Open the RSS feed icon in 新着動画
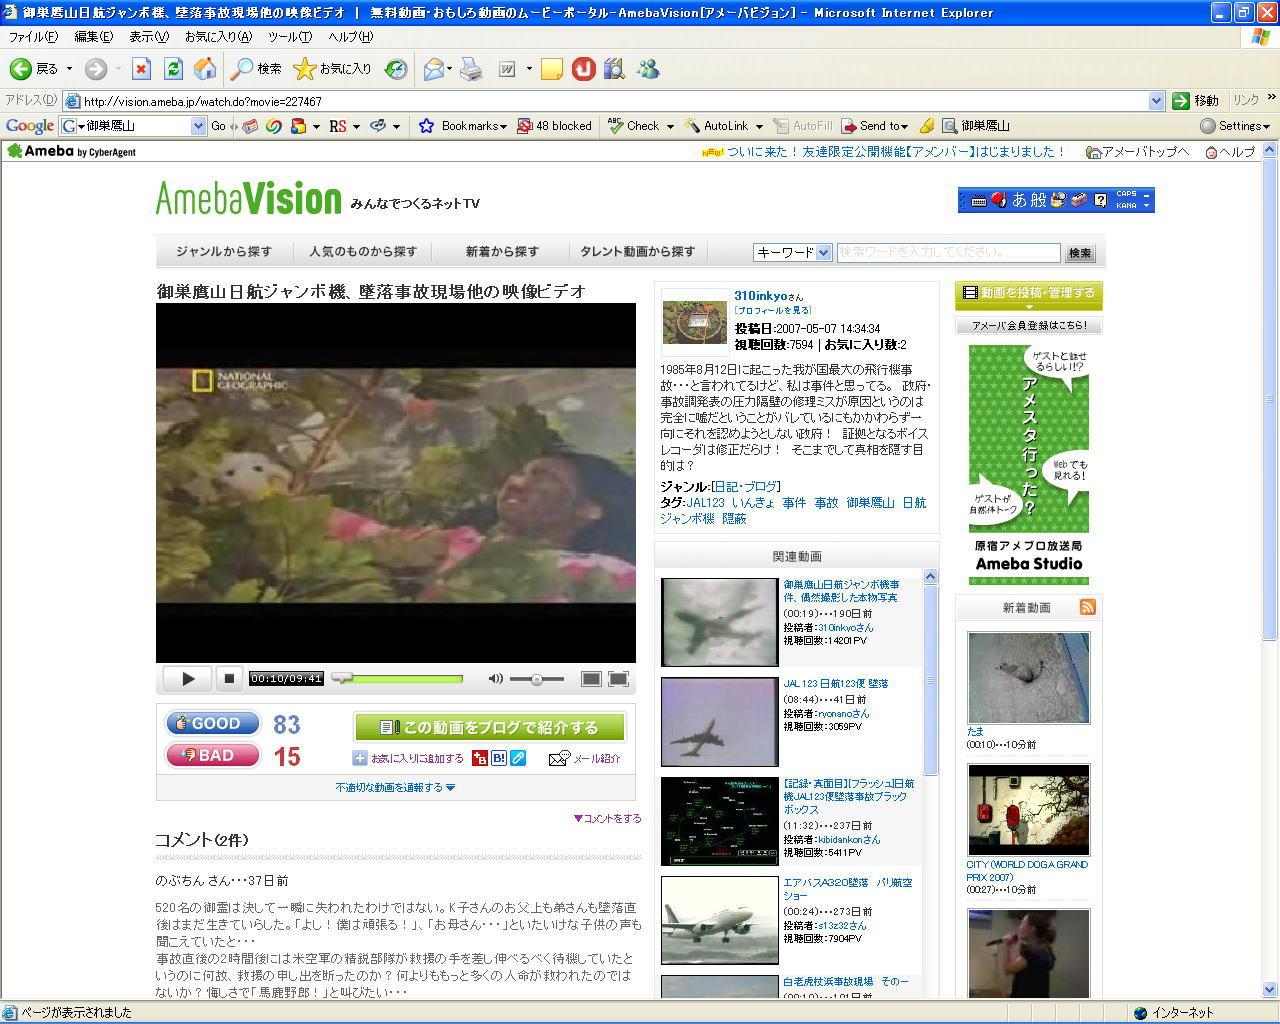1280x1024 pixels. pos(1087,607)
